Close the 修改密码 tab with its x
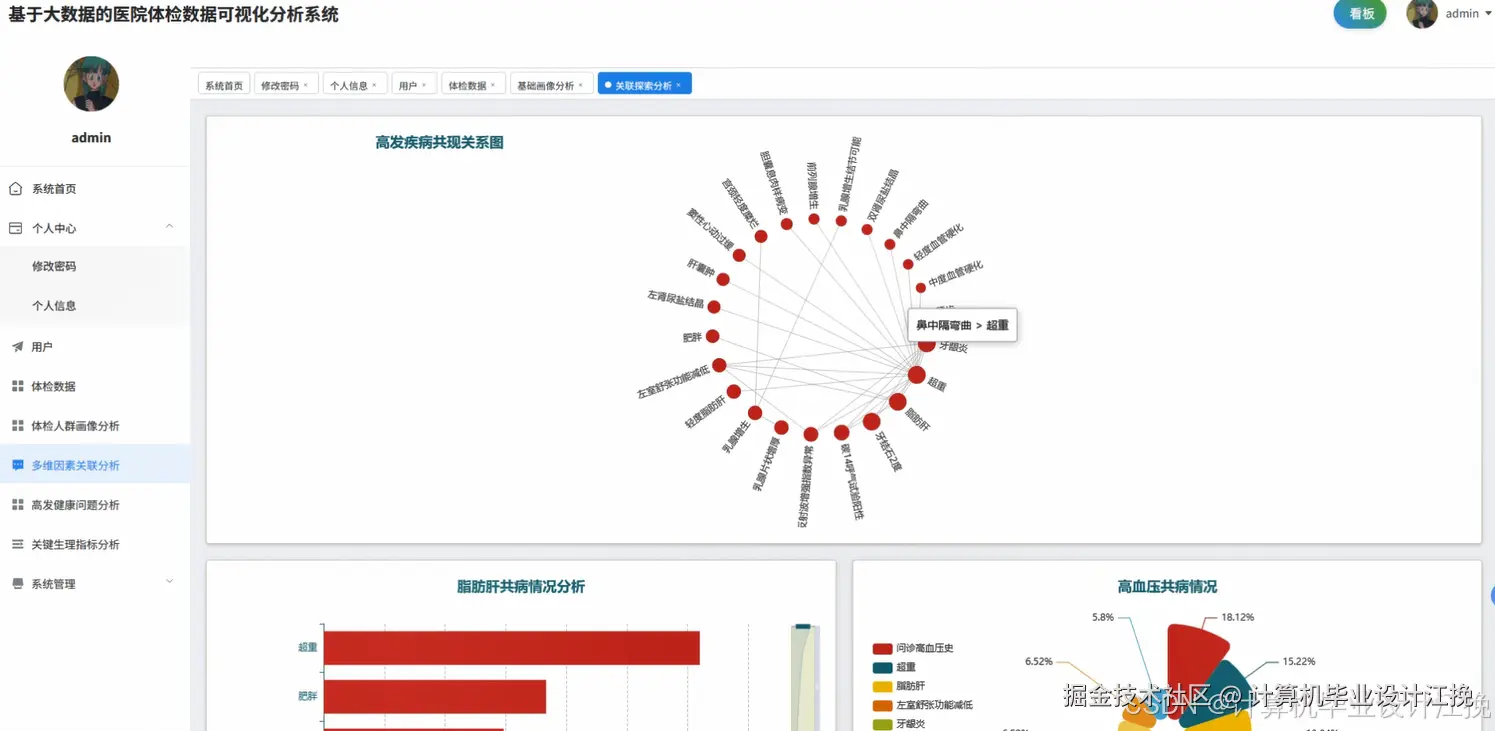Viewport: 1495px width, 731px height. 306,85
